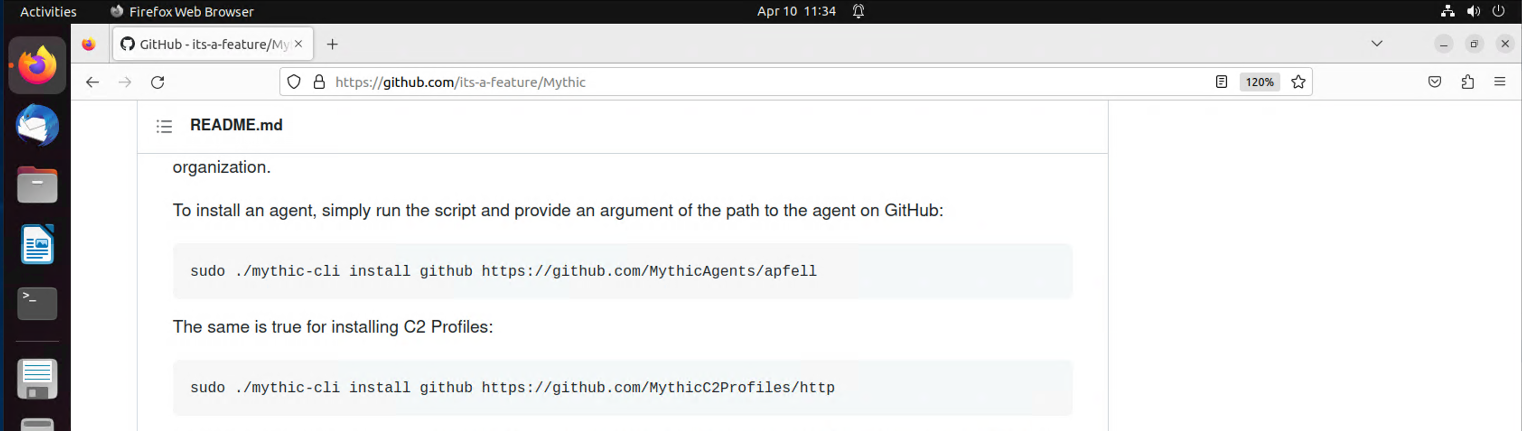1522x431 pixels.
Task: Go back to the previous page
Action: [x=93, y=82]
